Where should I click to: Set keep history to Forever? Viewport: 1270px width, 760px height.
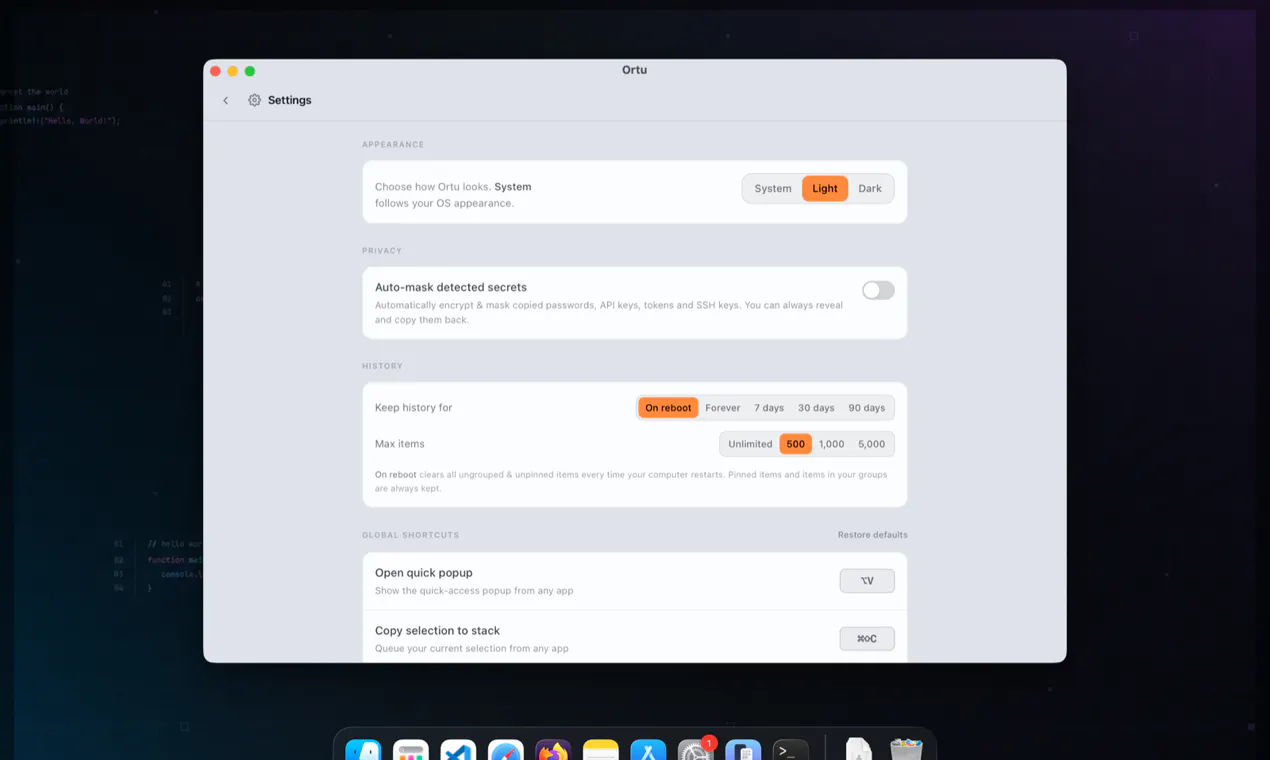pyautogui.click(x=723, y=408)
